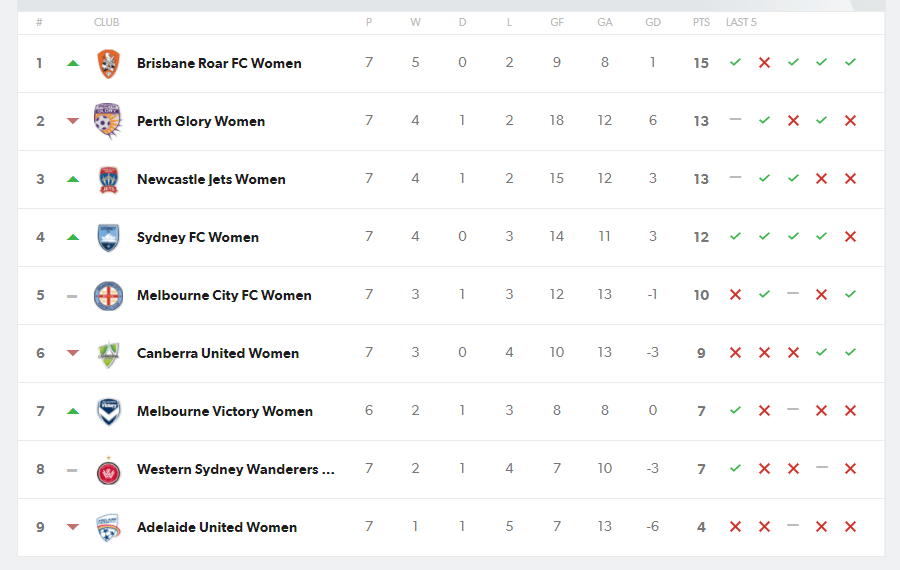
Task: Click the Brisbane Roar FC Women club logo
Action: coord(108,63)
